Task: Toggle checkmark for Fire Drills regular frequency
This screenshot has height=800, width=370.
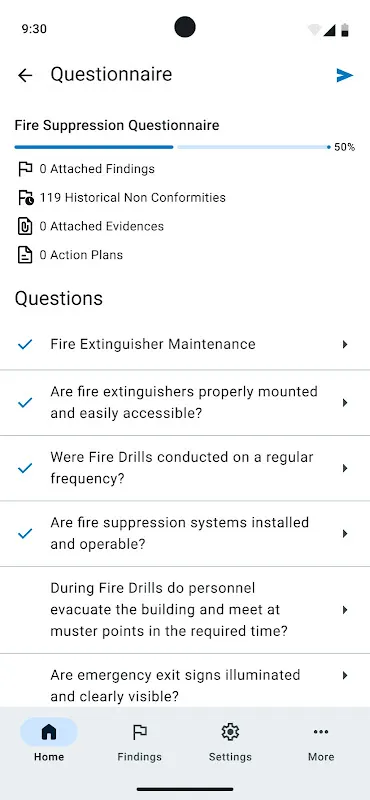Action: [x=25, y=468]
